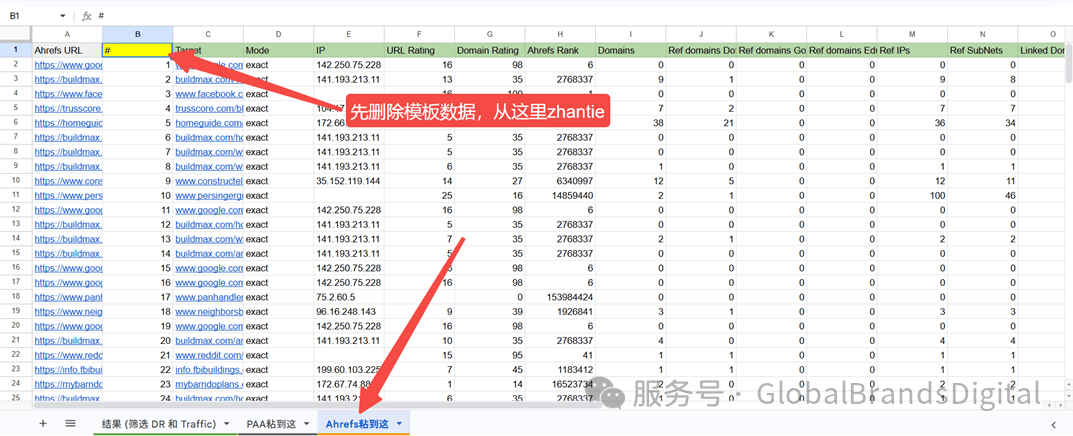Switch to PAA粘到这 sheet tab

coord(271,424)
